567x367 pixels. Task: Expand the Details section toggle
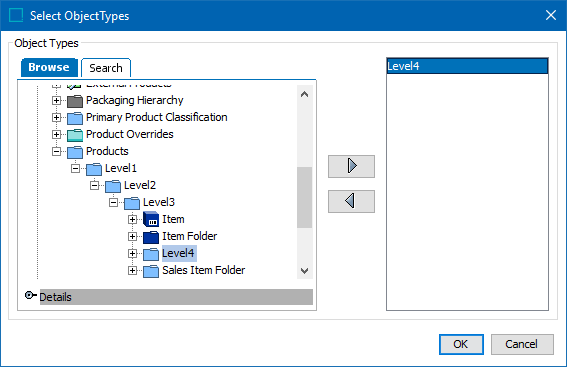coord(30,295)
